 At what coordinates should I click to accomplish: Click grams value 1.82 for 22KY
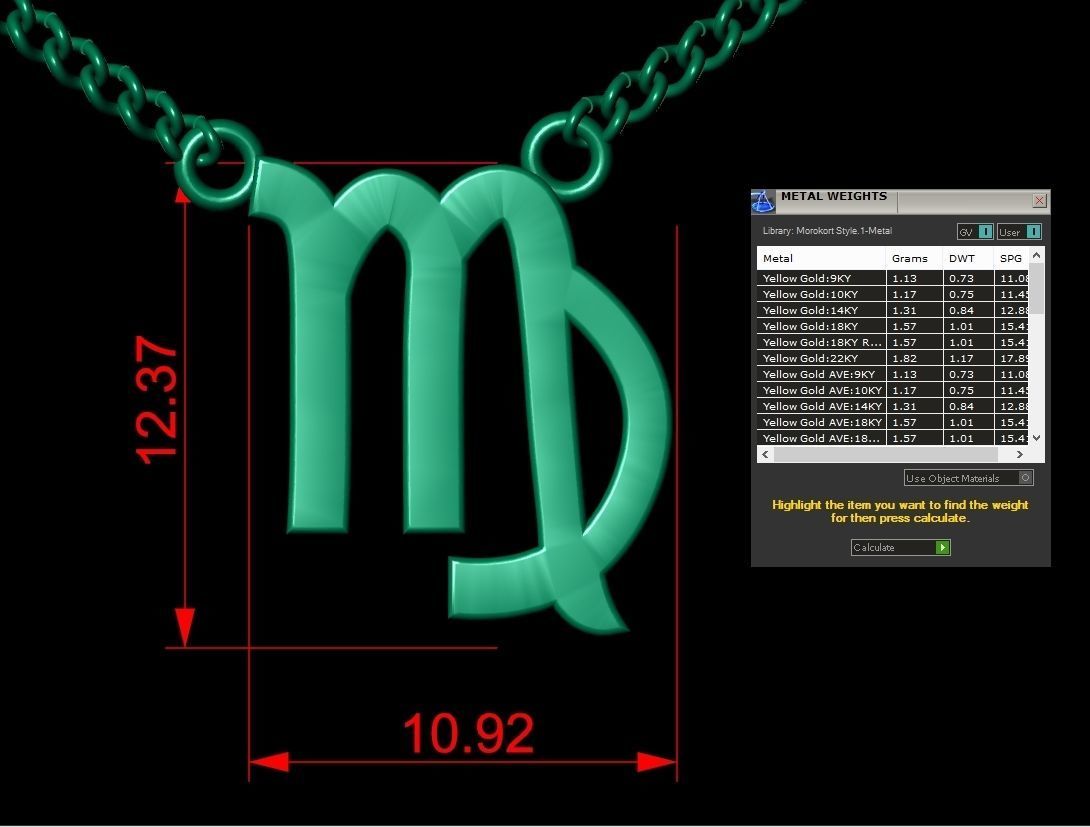(904, 359)
